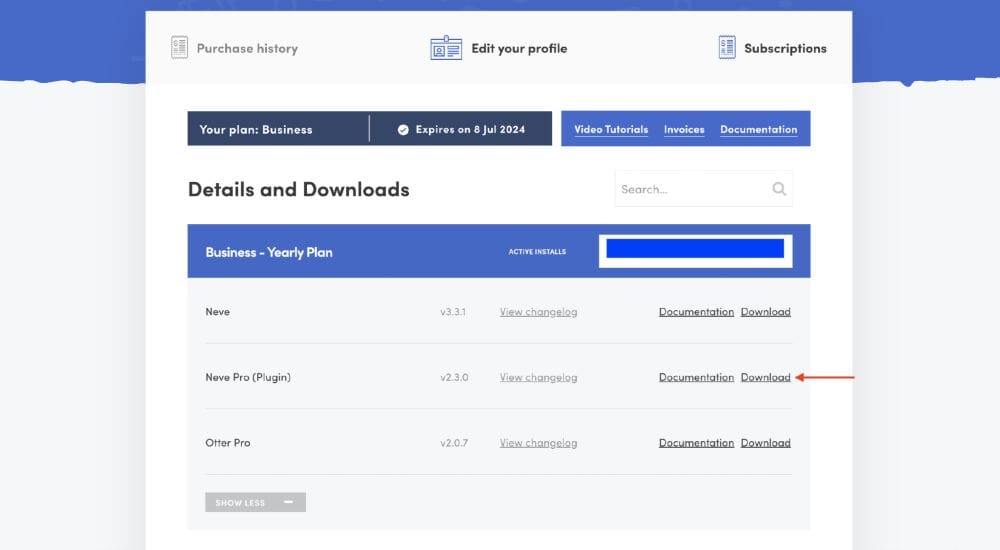1000x550 pixels.
Task: Click 'Expires on 8 Jul 2024' text
Action: (x=470, y=130)
